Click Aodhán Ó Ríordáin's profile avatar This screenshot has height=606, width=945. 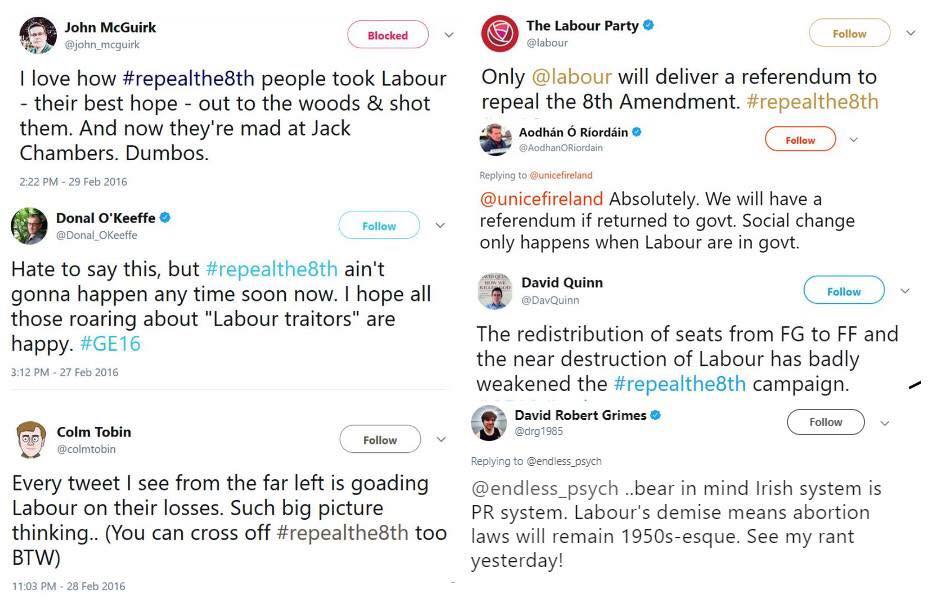(496, 140)
